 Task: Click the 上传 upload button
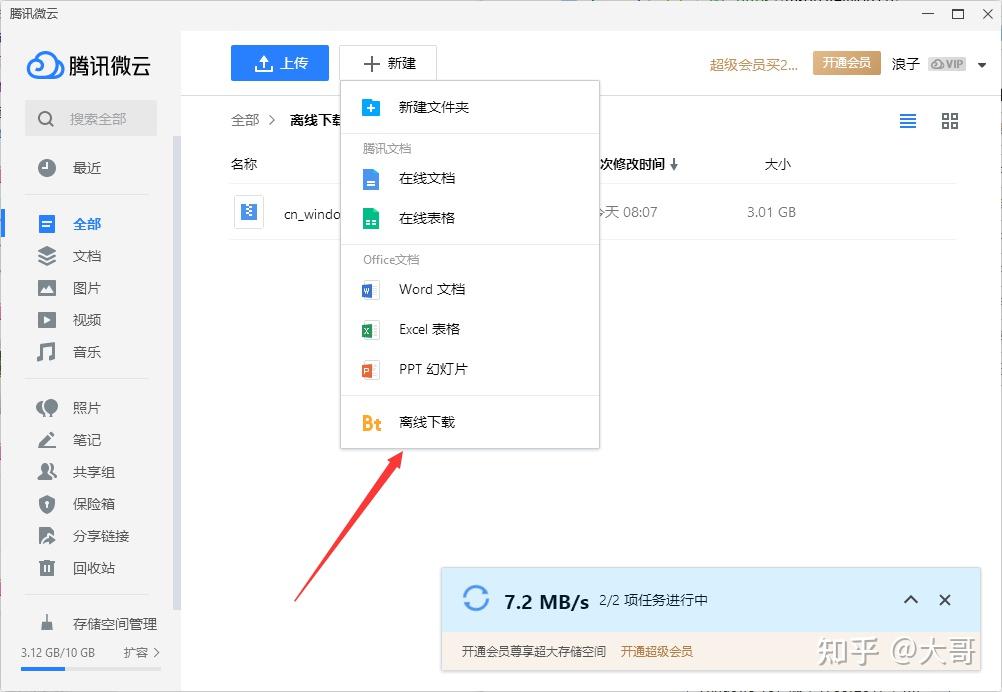click(280, 63)
